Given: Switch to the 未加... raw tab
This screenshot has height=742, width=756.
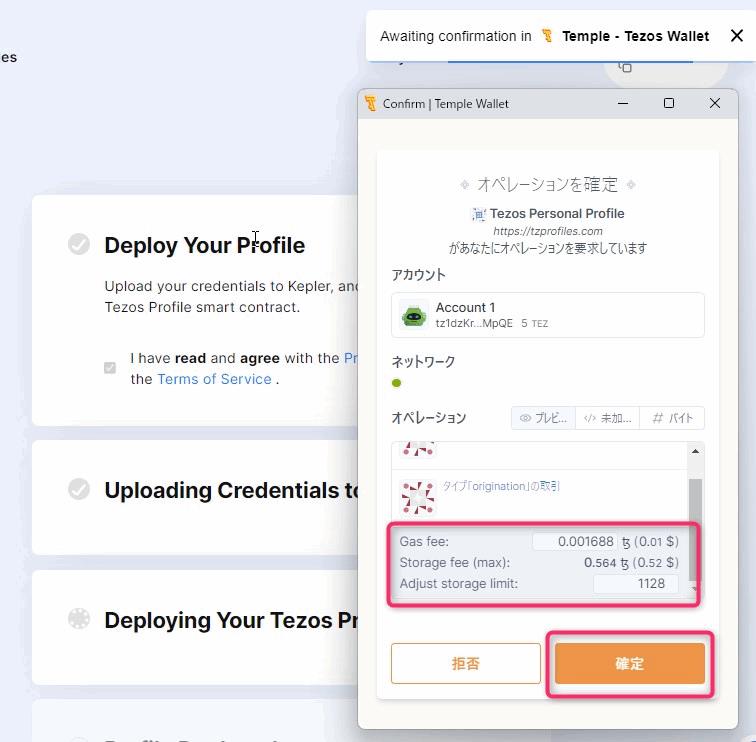Looking at the screenshot, I should tap(608, 418).
